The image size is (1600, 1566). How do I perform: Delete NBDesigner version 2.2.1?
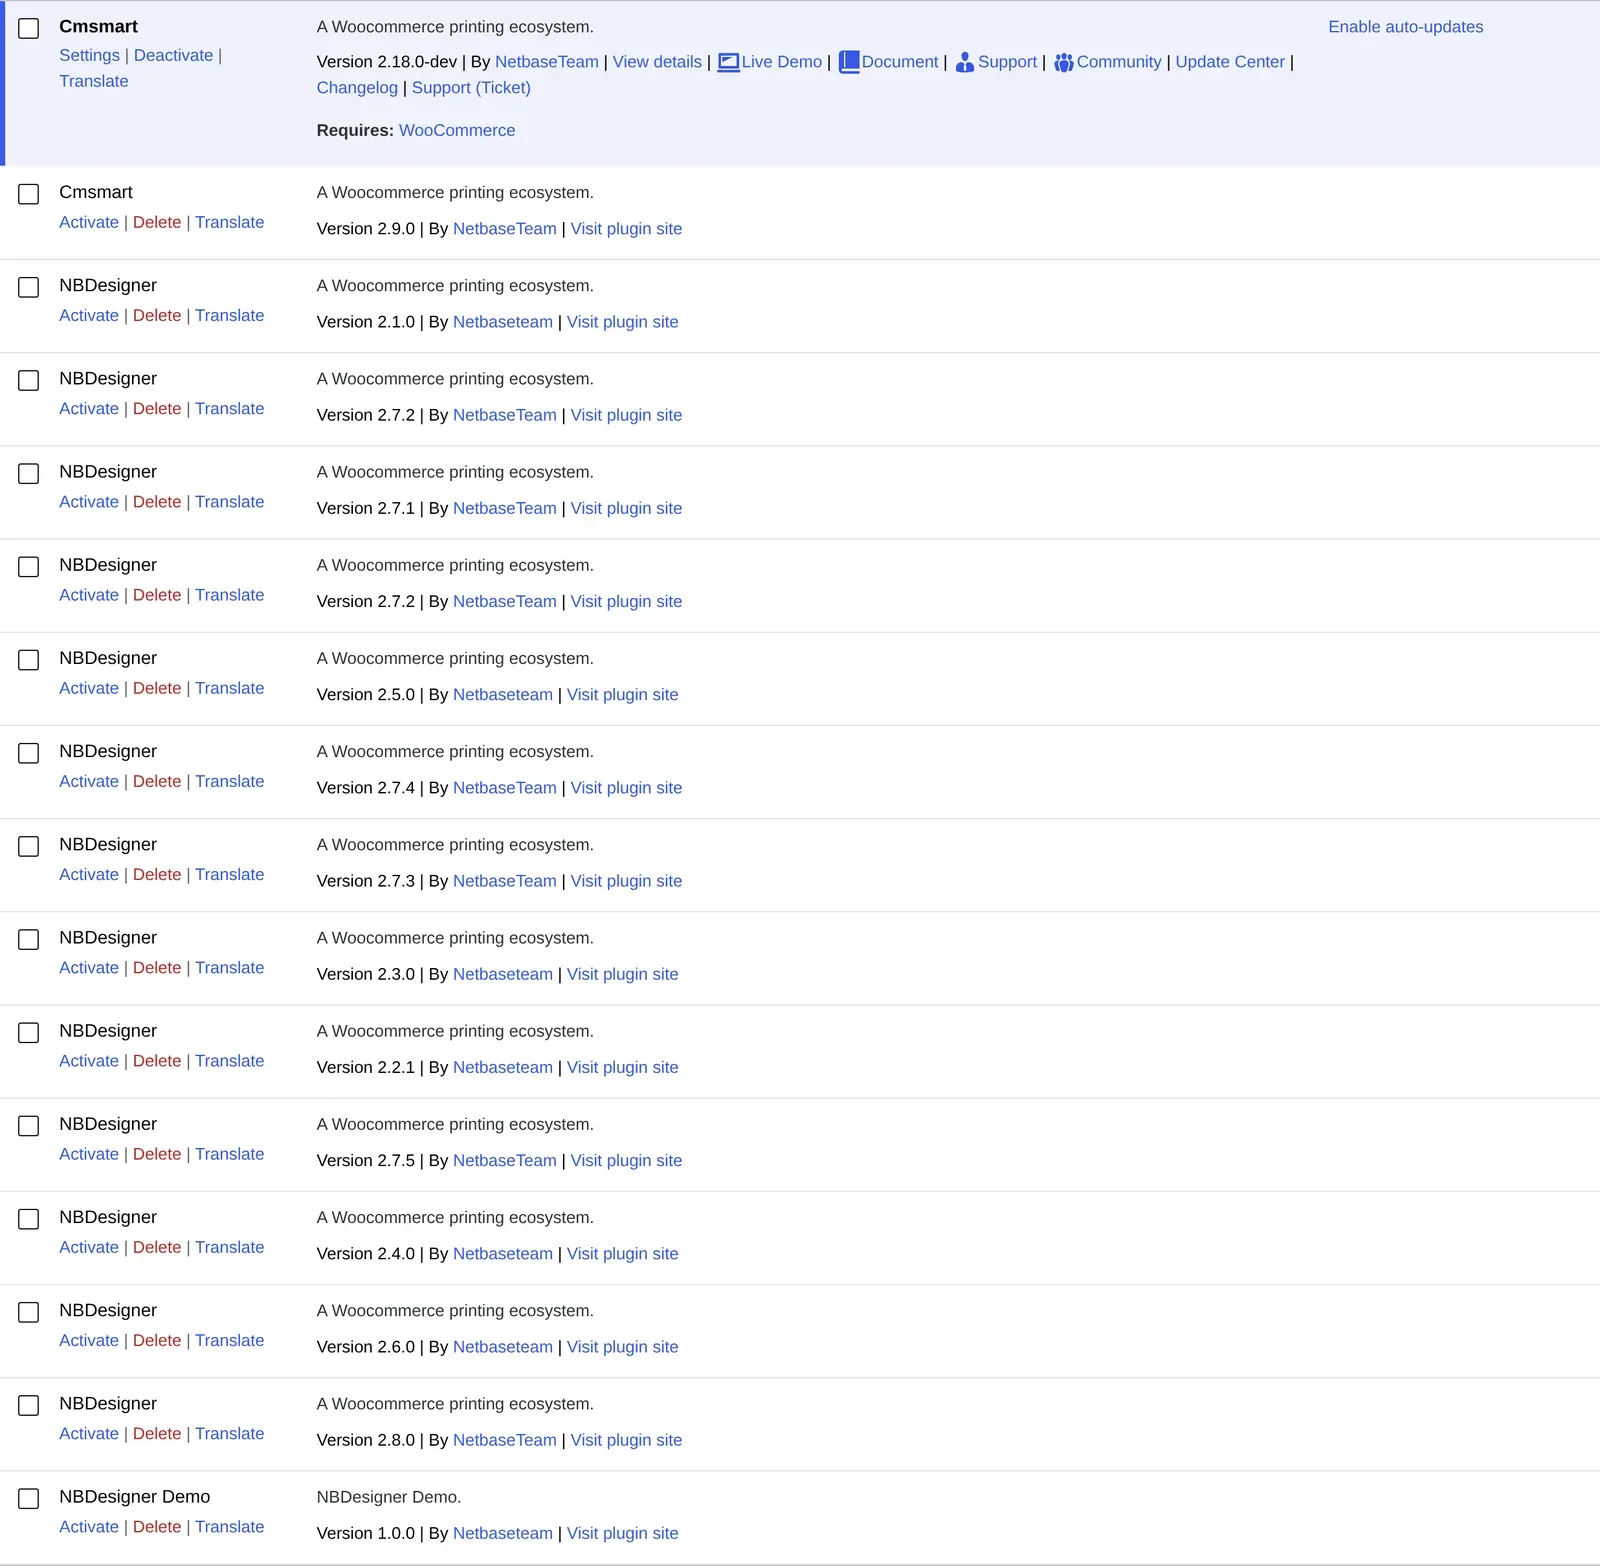click(x=157, y=1061)
